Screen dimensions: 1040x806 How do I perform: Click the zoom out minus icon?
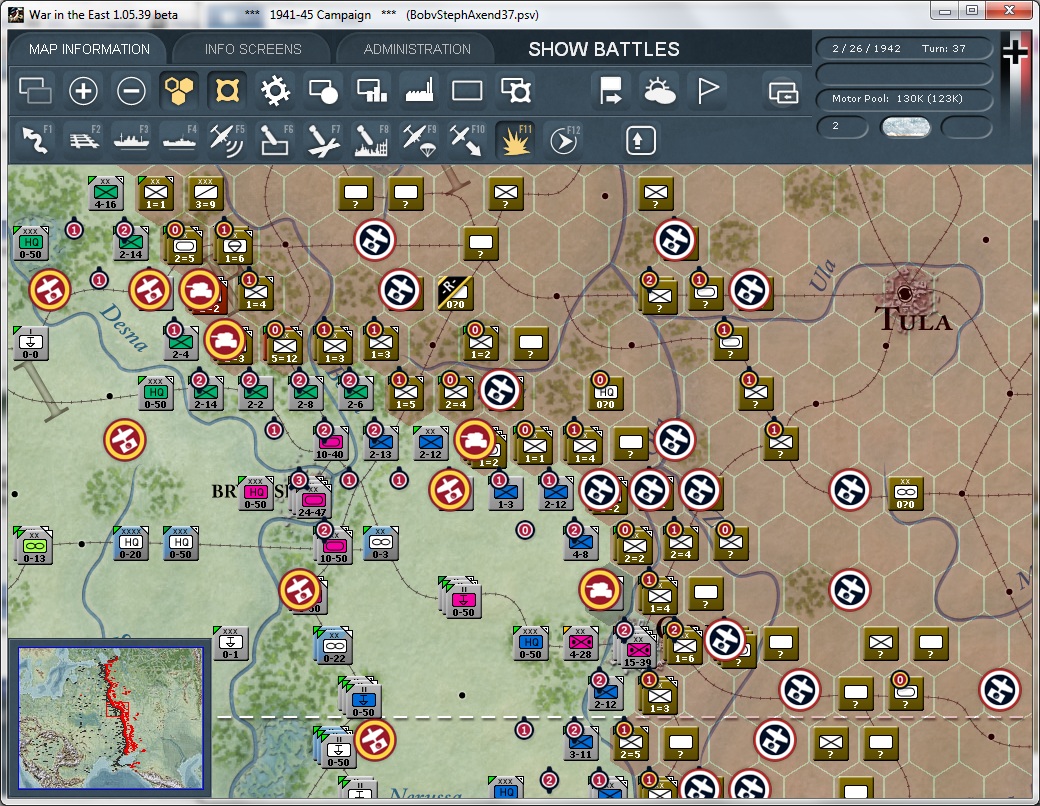(x=131, y=91)
